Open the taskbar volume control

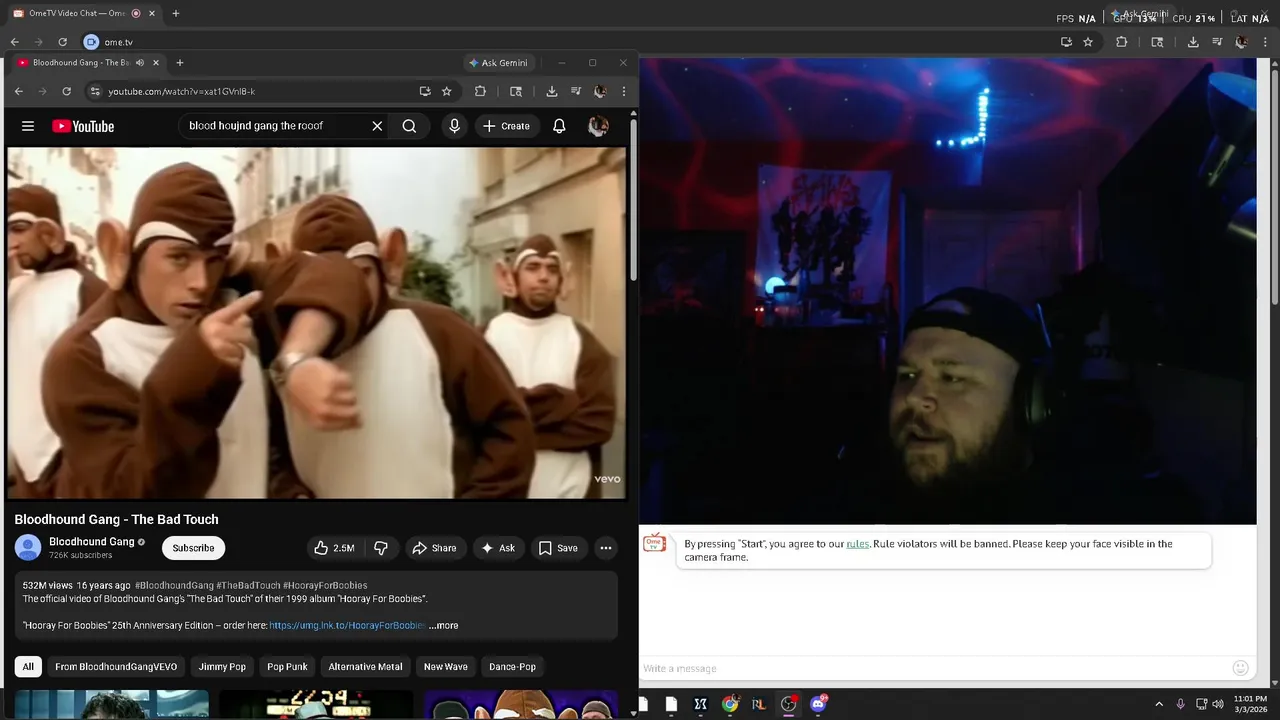pos(1218,704)
